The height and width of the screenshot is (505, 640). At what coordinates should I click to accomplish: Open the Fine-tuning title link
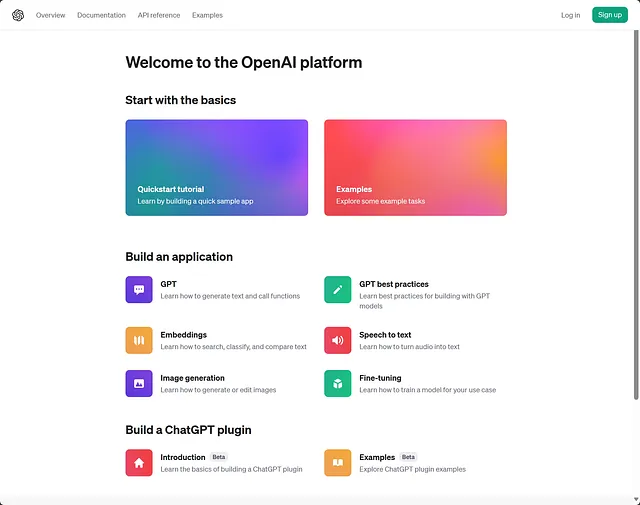pyautogui.click(x=380, y=378)
